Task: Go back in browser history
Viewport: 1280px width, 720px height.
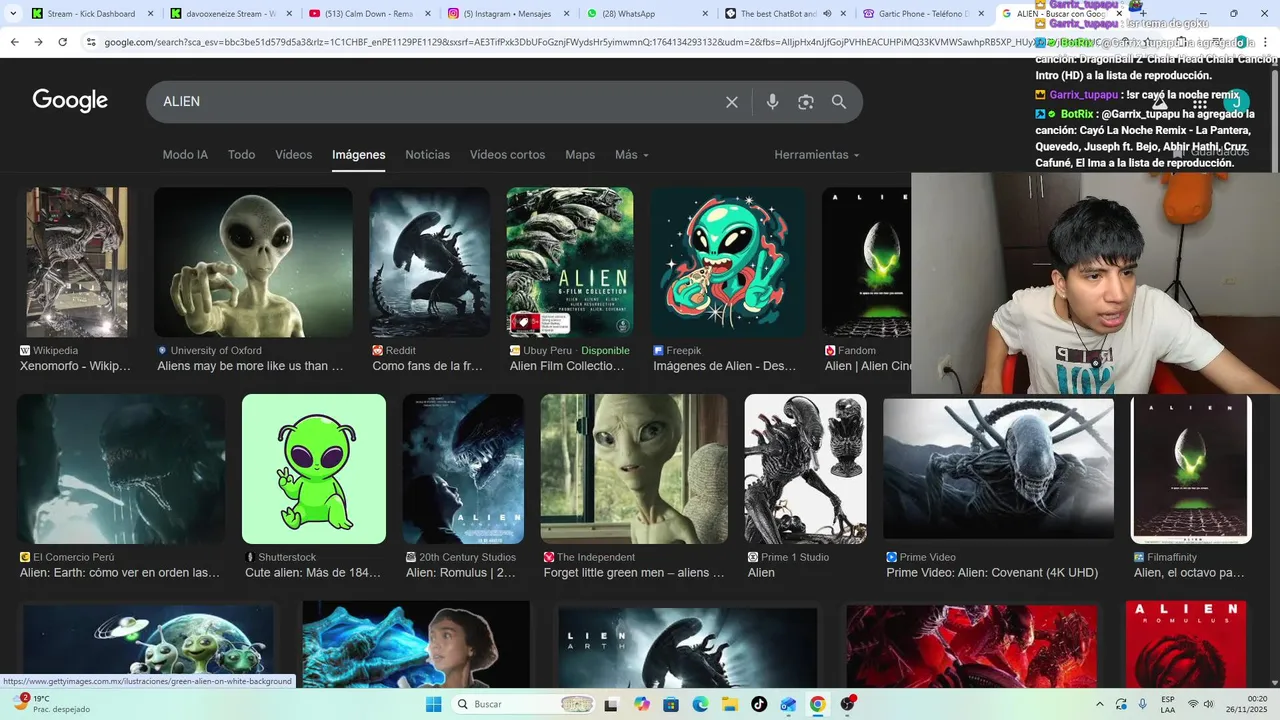Action: (14, 42)
